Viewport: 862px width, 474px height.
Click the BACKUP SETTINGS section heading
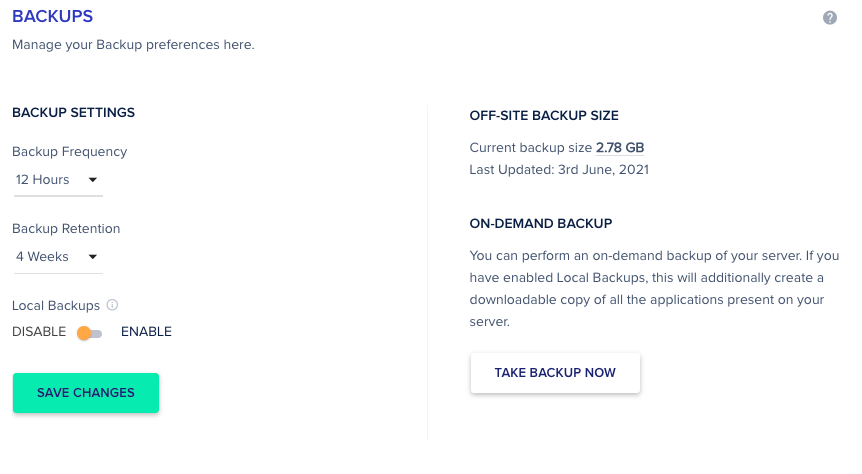pyautogui.click(x=73, y=112)
